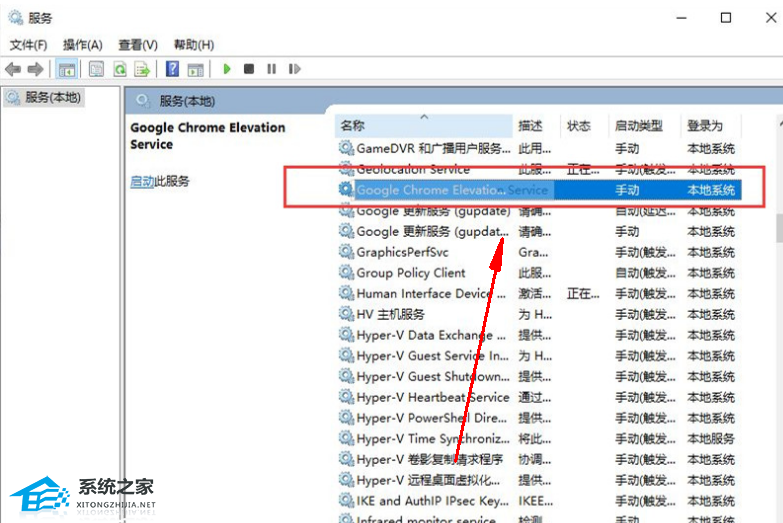Select Hyper-V Heartbeat Service row

click(x=538, y=397)
